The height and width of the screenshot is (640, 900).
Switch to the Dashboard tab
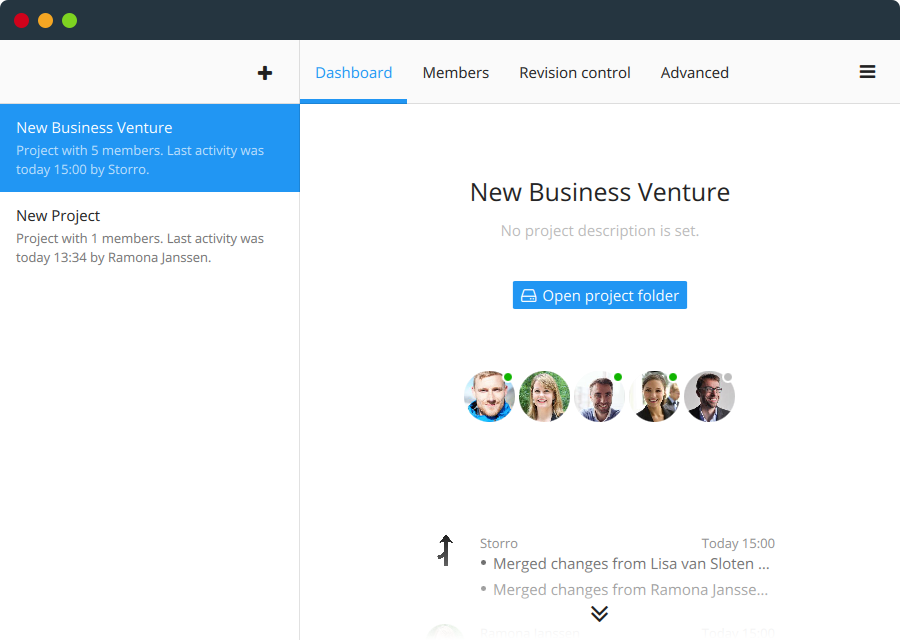[x=353, y=73]
